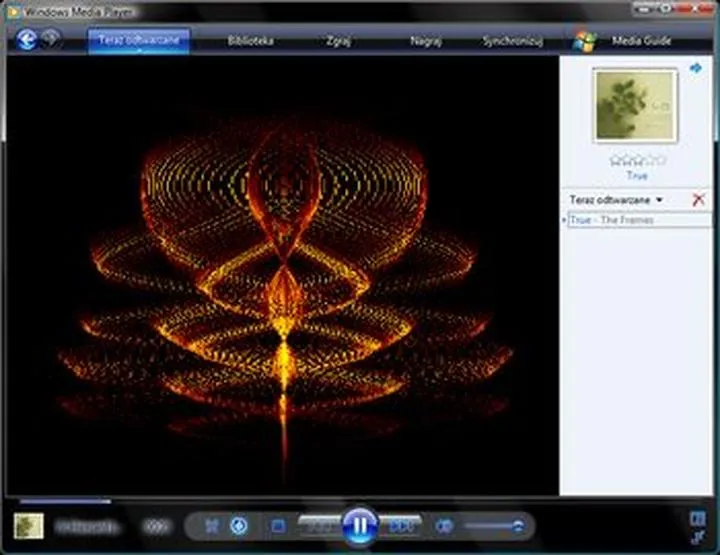Screen dimensions: 720x555
Task: Click the blurred track info text in control bar
Action: tap(87, 527)
